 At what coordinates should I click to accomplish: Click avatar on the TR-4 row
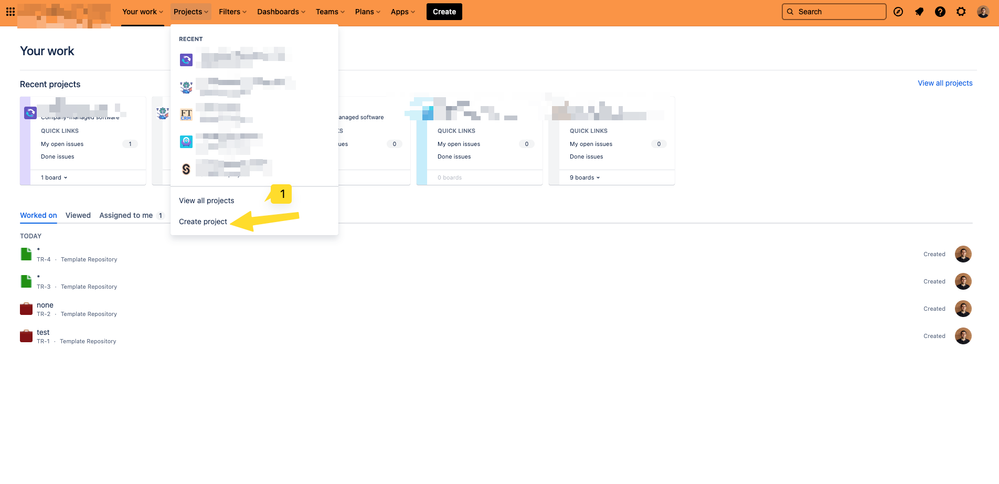point(963,254)
